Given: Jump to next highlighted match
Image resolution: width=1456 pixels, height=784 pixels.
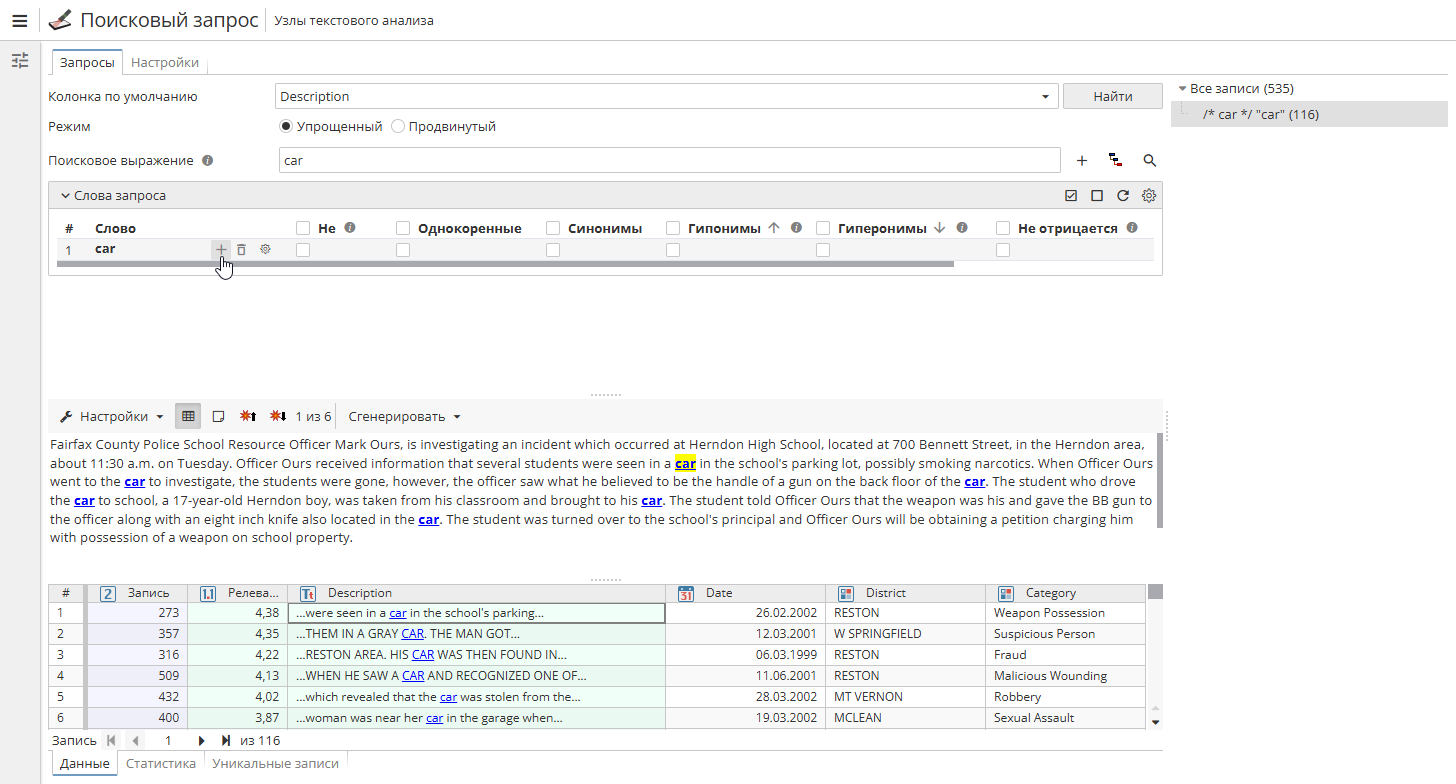Looking at the screenshot, I should [278, 416].
